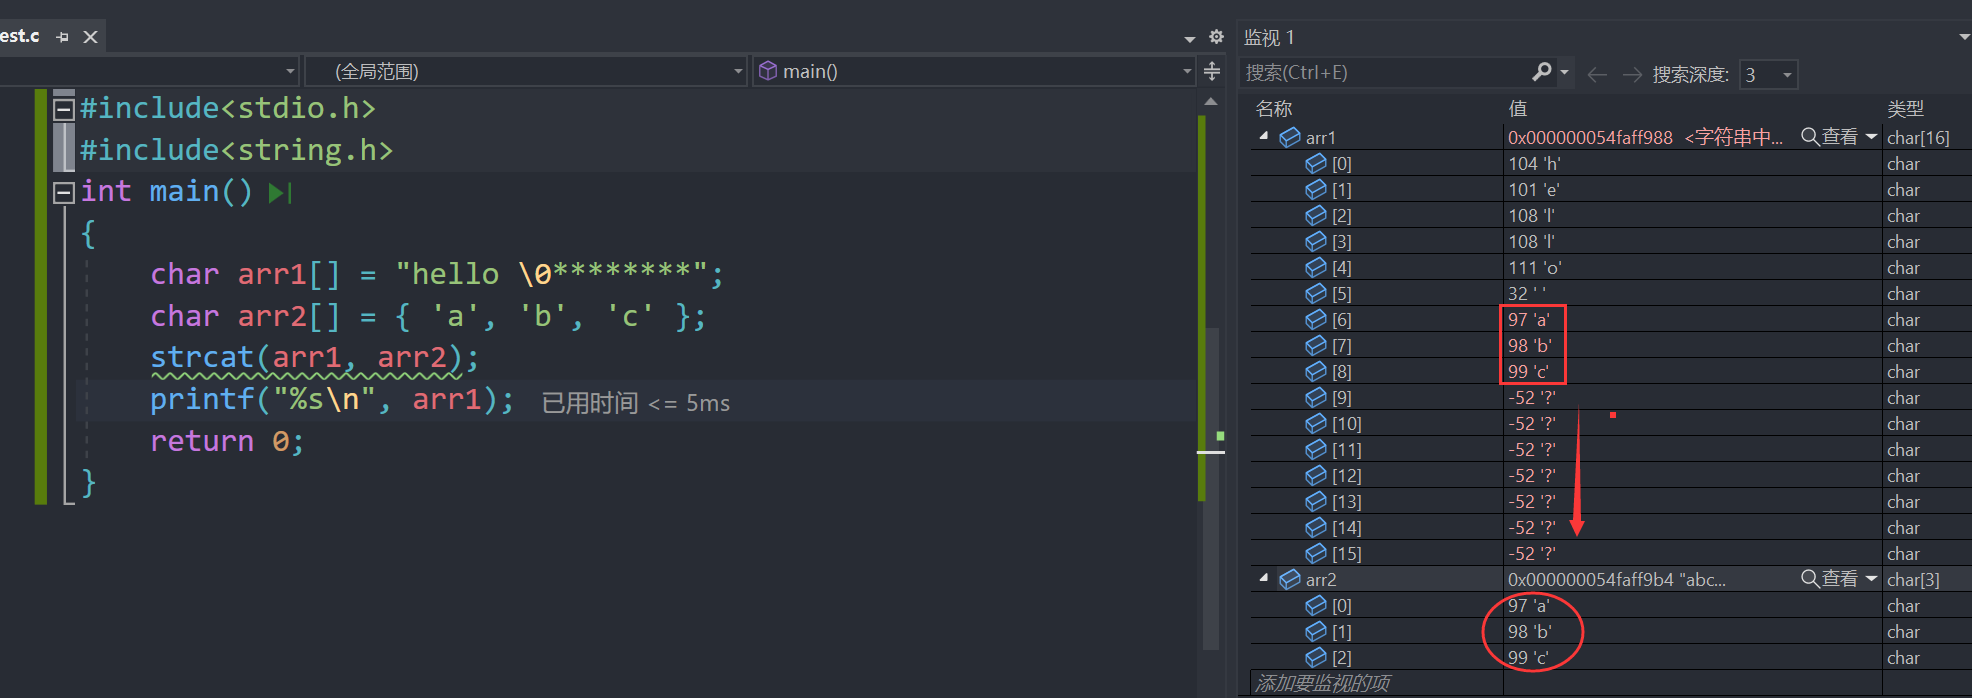Open the 搜索深度 depth dropdown
The height and width of the screenshot is (698, 1972).
click(x=1768, y=74)
